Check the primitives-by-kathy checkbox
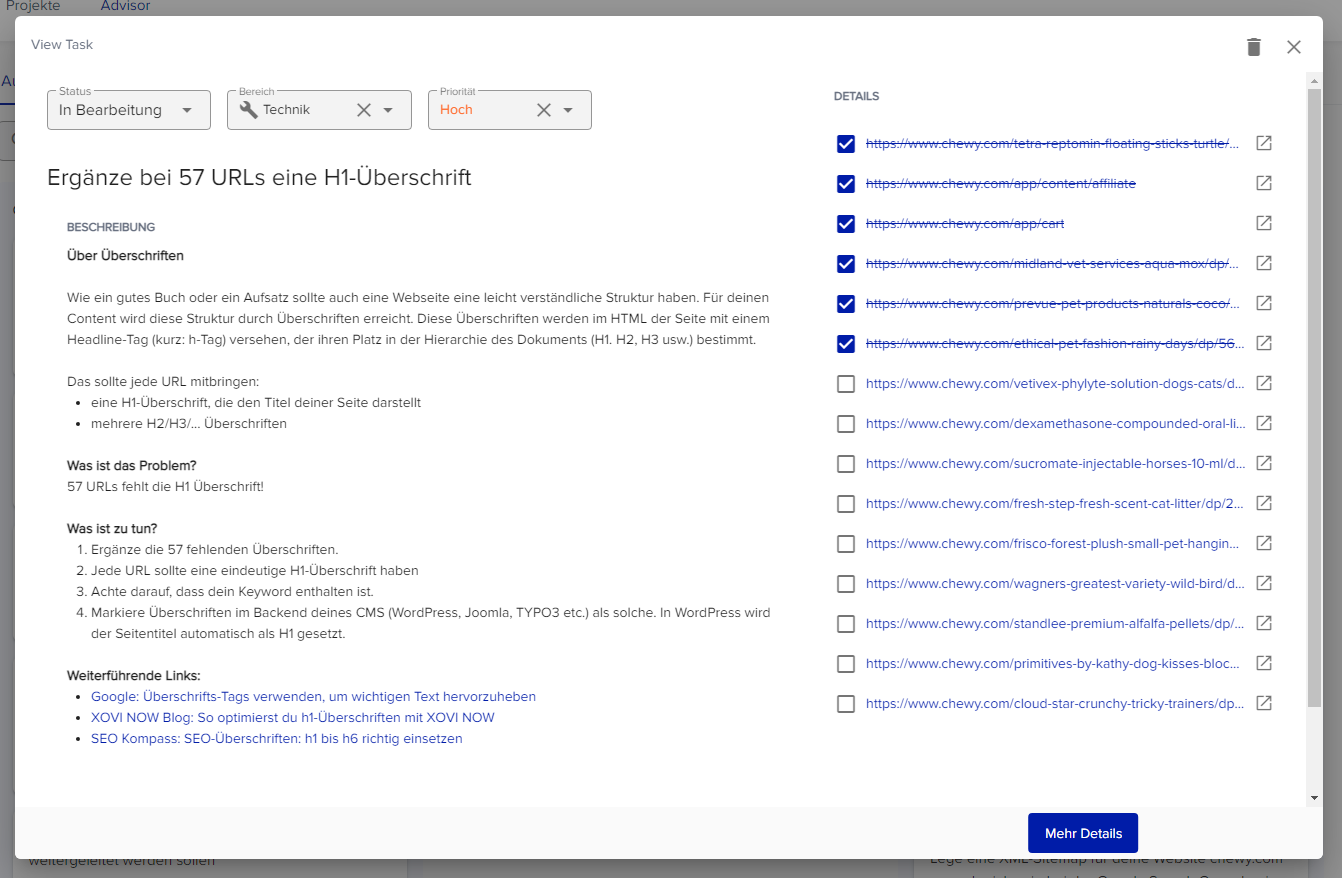The height and width of the screenshot is (878, 1342). (x=846, y=664)
